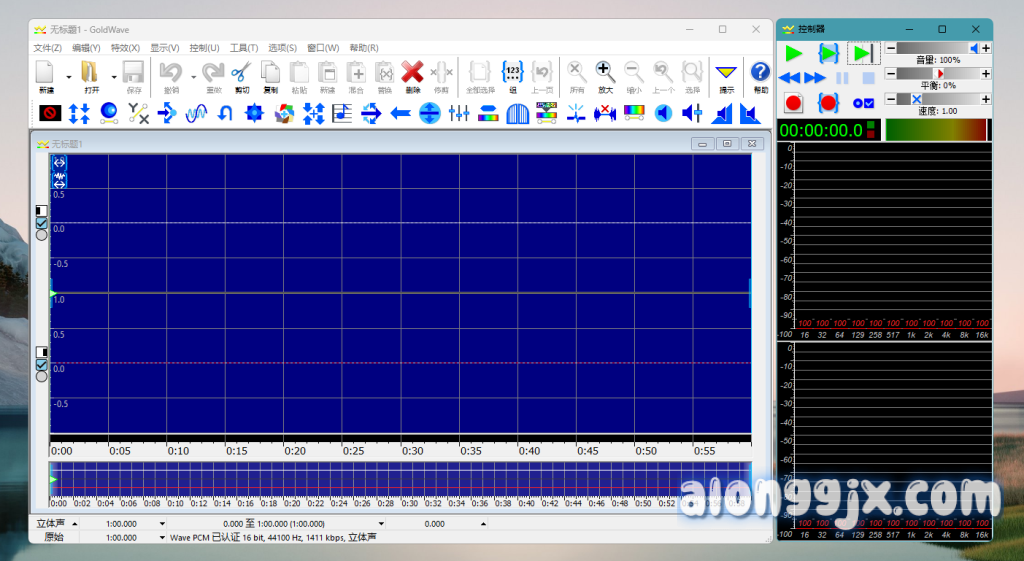Toggle the right channel checkbox beside lower waveform
This screenshot has height=561, width=1024.
pos(42,364)
